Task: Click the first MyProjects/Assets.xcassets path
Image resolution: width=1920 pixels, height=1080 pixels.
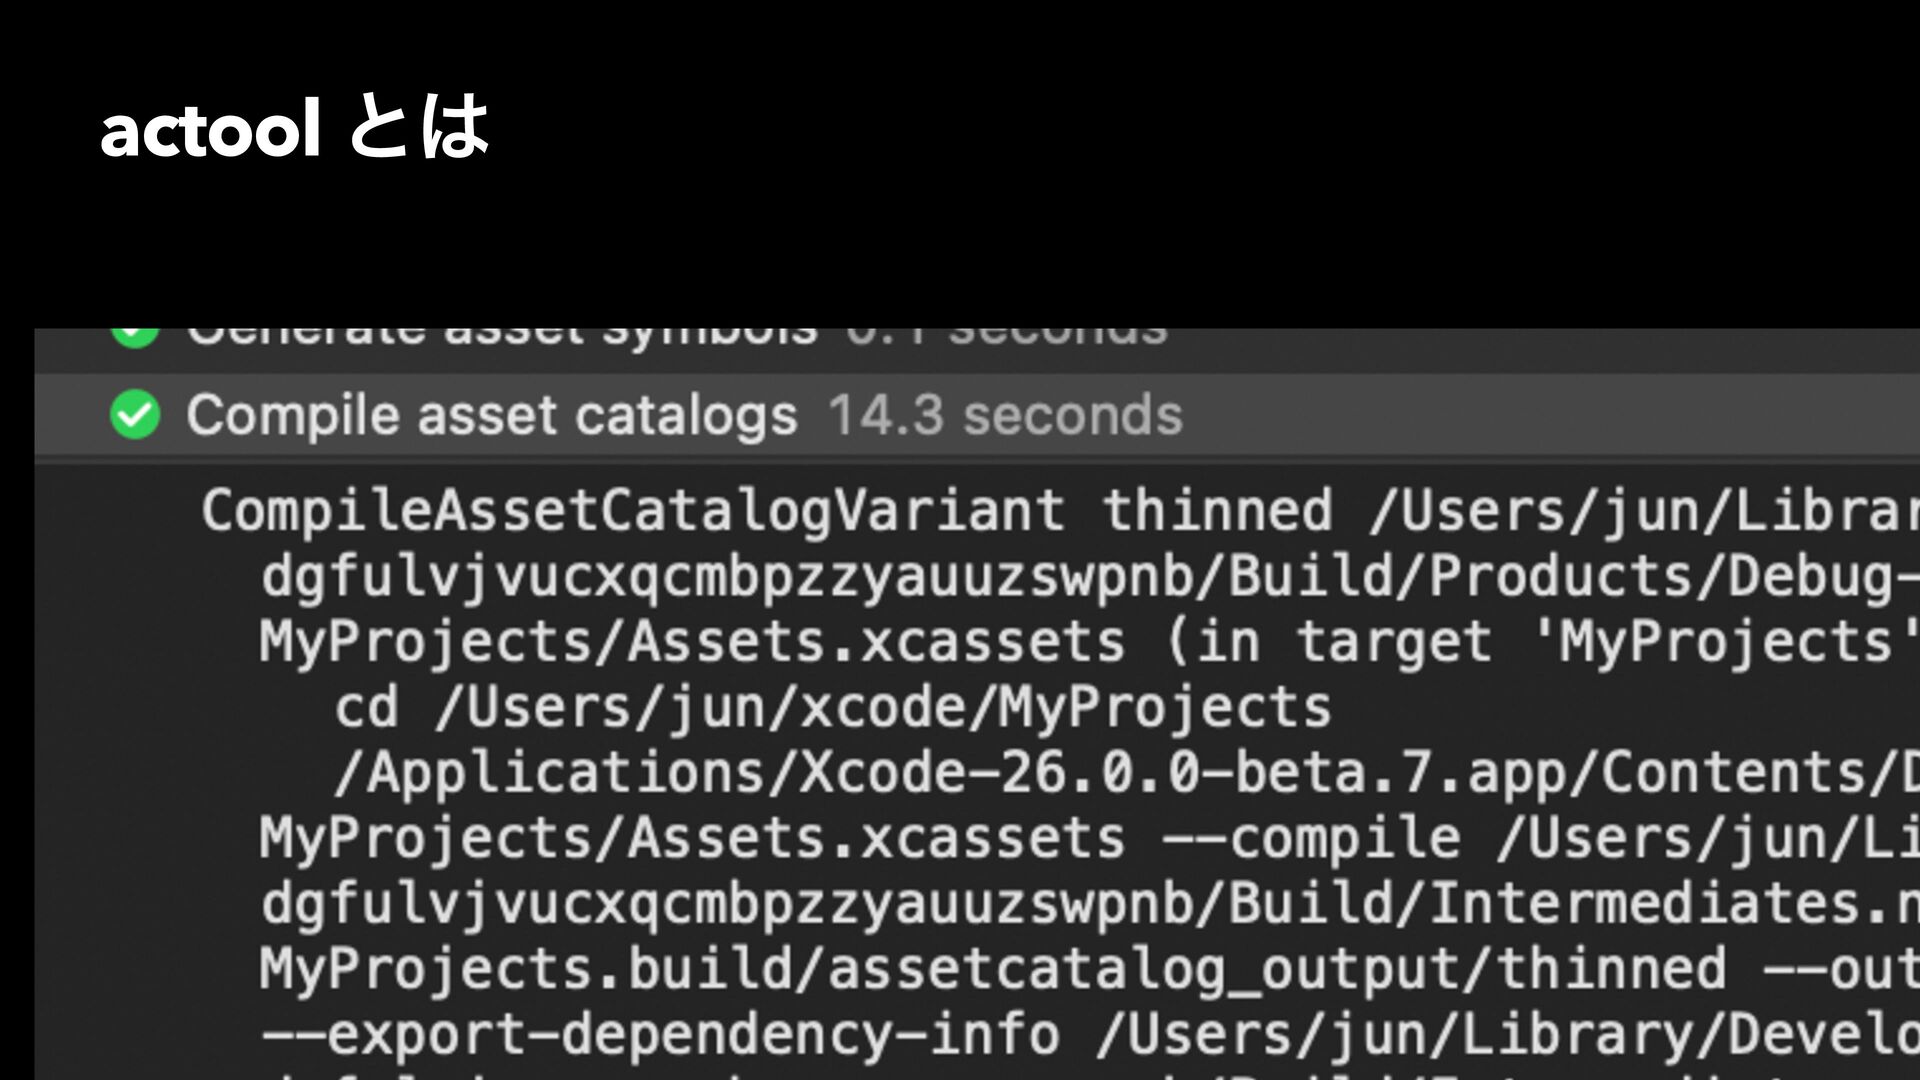Action: (x=692, y=642)
